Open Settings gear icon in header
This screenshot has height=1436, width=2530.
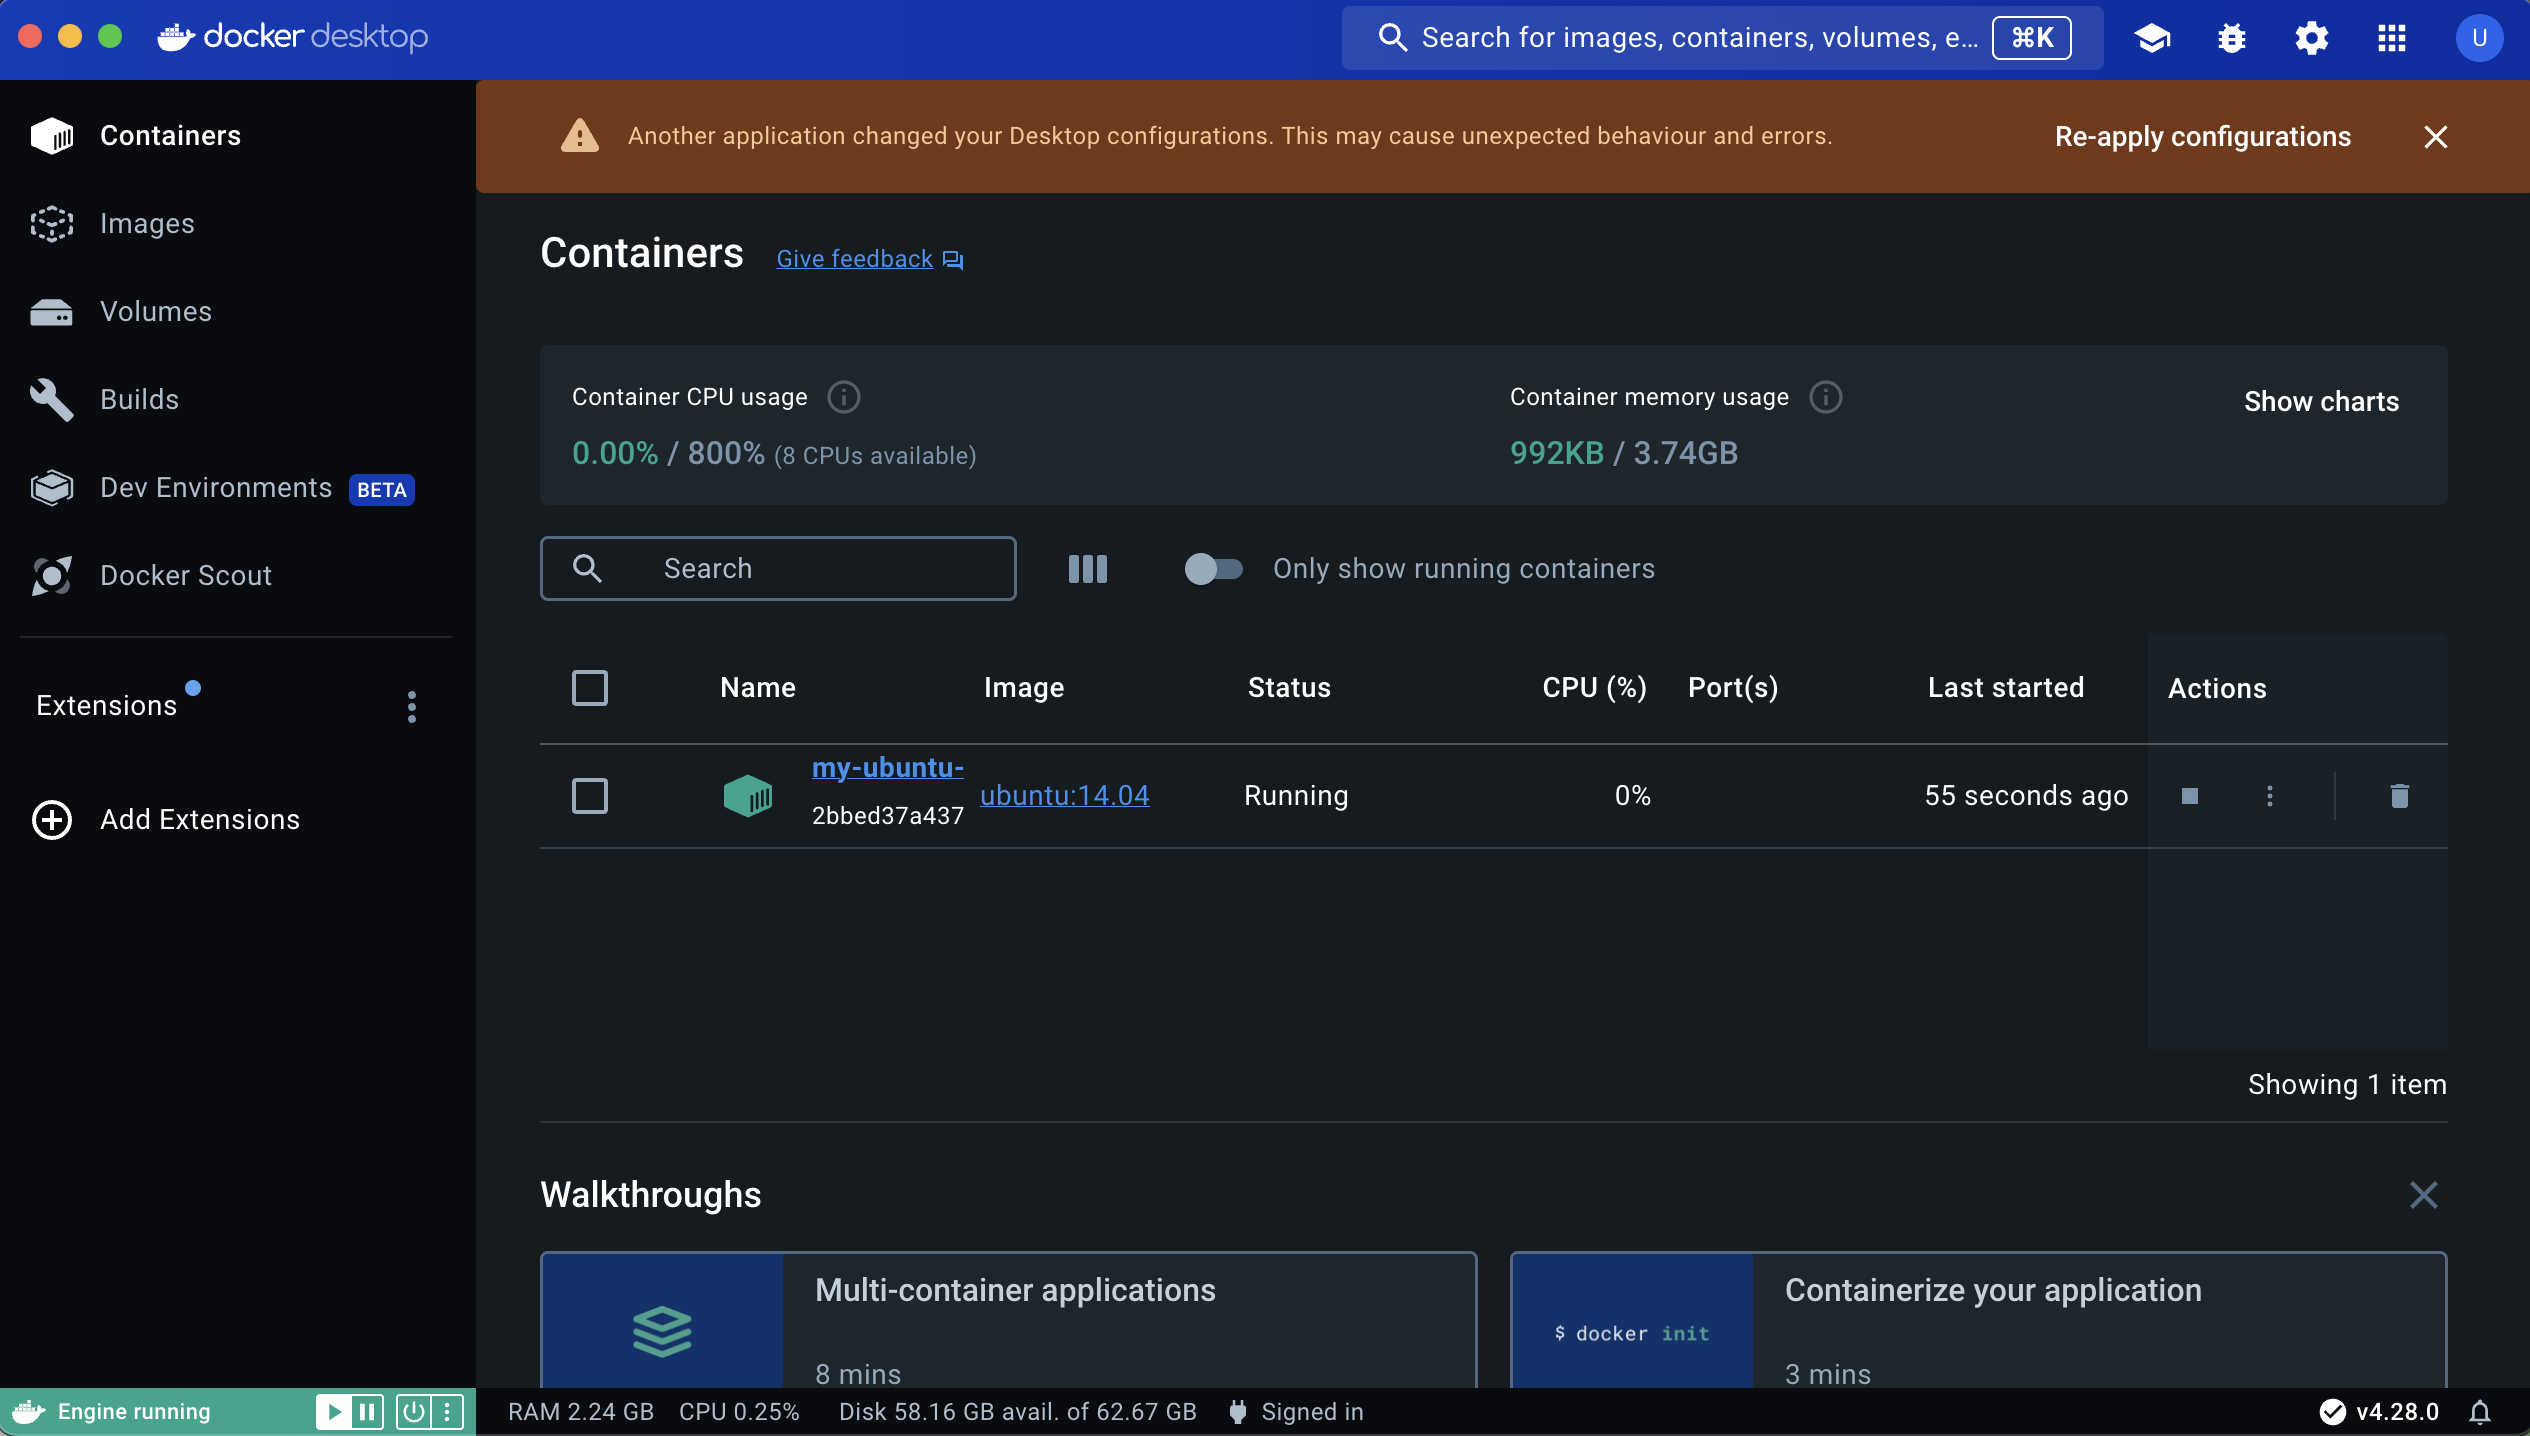pyautogui.click(x=2311, y=38)
